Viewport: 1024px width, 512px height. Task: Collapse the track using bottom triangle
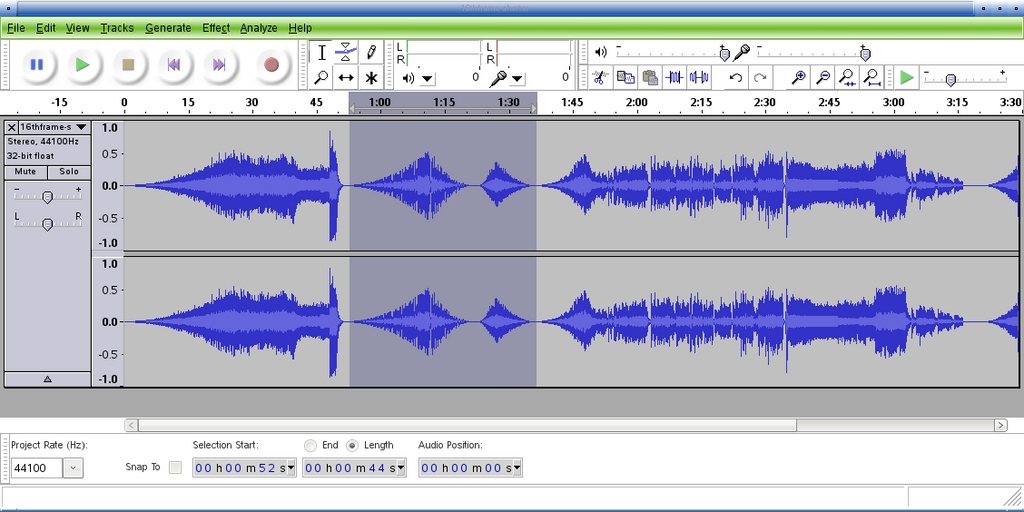coord(47,379)
